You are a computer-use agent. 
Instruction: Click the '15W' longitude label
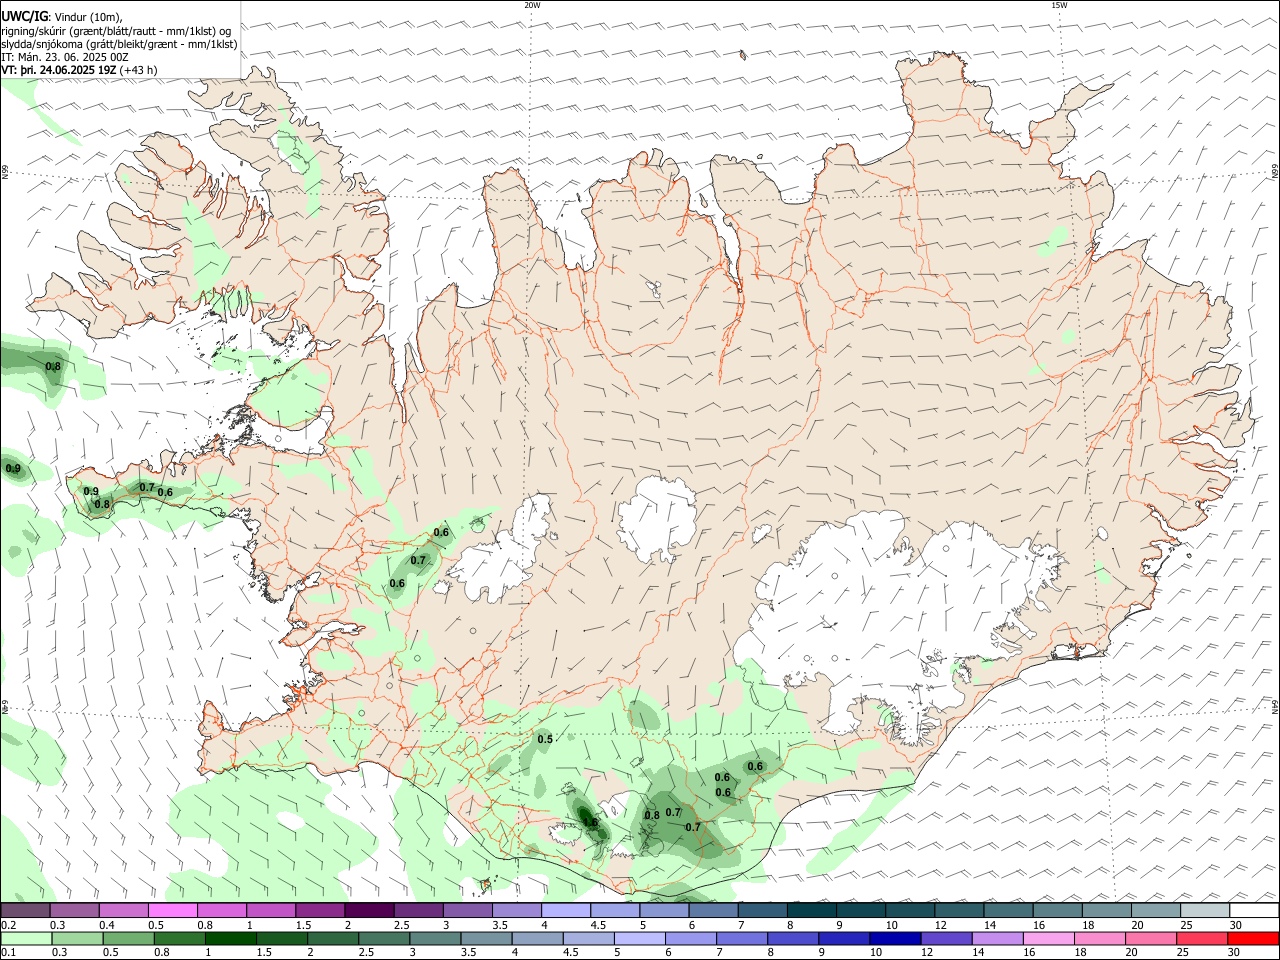[1059, 5]
